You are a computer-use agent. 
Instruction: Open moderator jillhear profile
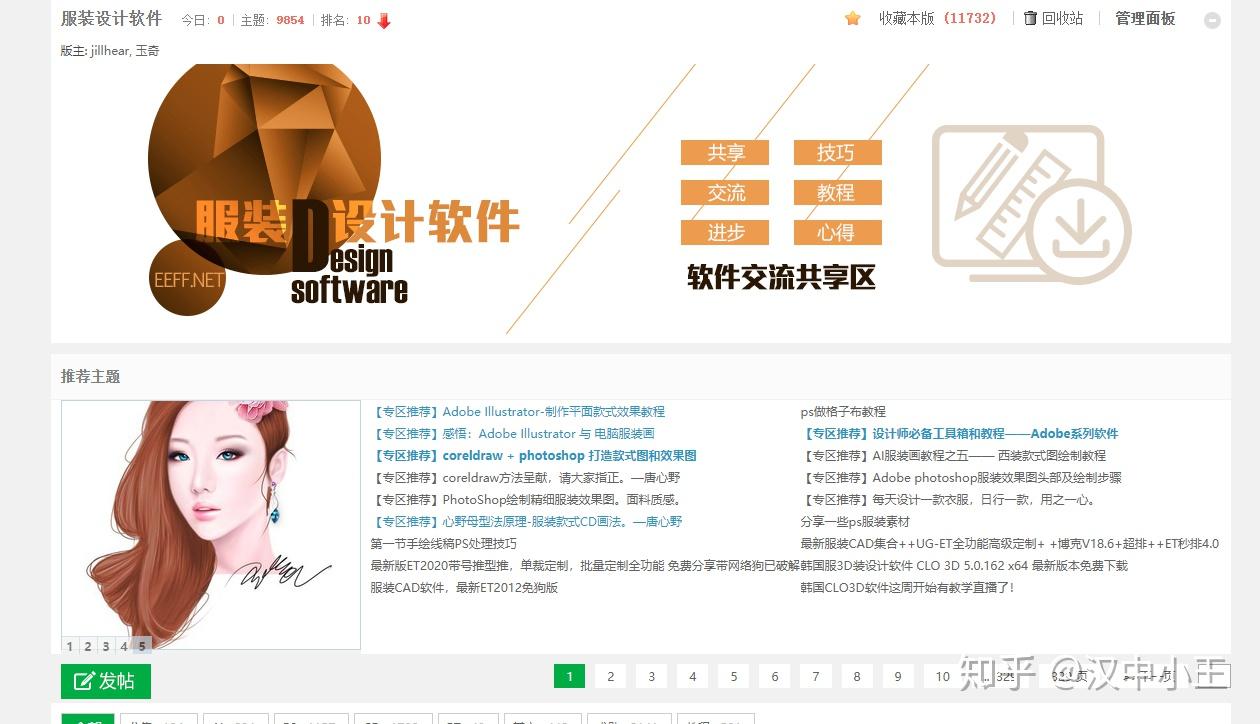110,50
